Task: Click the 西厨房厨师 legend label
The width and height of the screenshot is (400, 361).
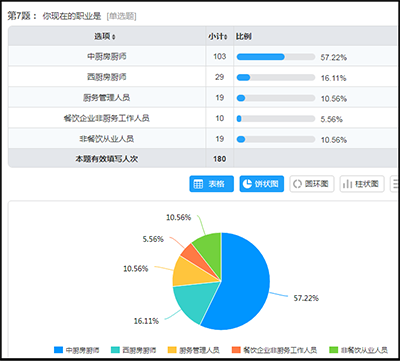Action: click(139, 350)
